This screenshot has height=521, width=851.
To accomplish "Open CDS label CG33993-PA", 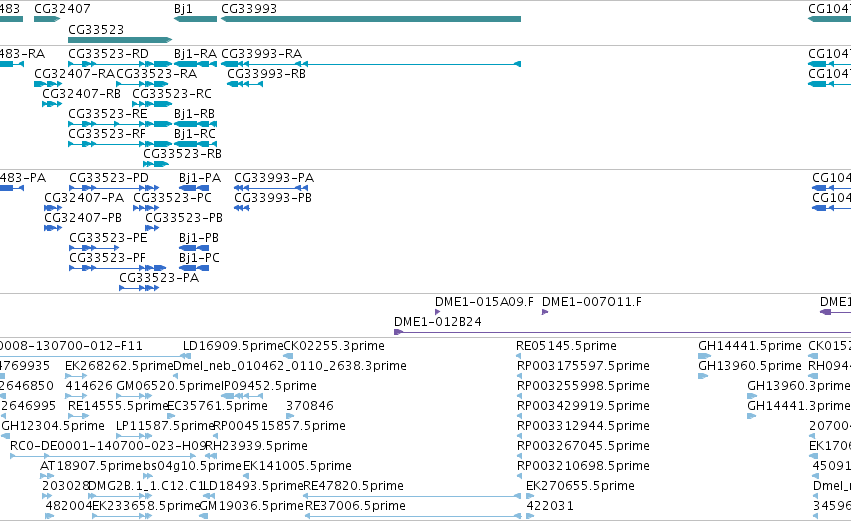I will [x=274, y=178].
